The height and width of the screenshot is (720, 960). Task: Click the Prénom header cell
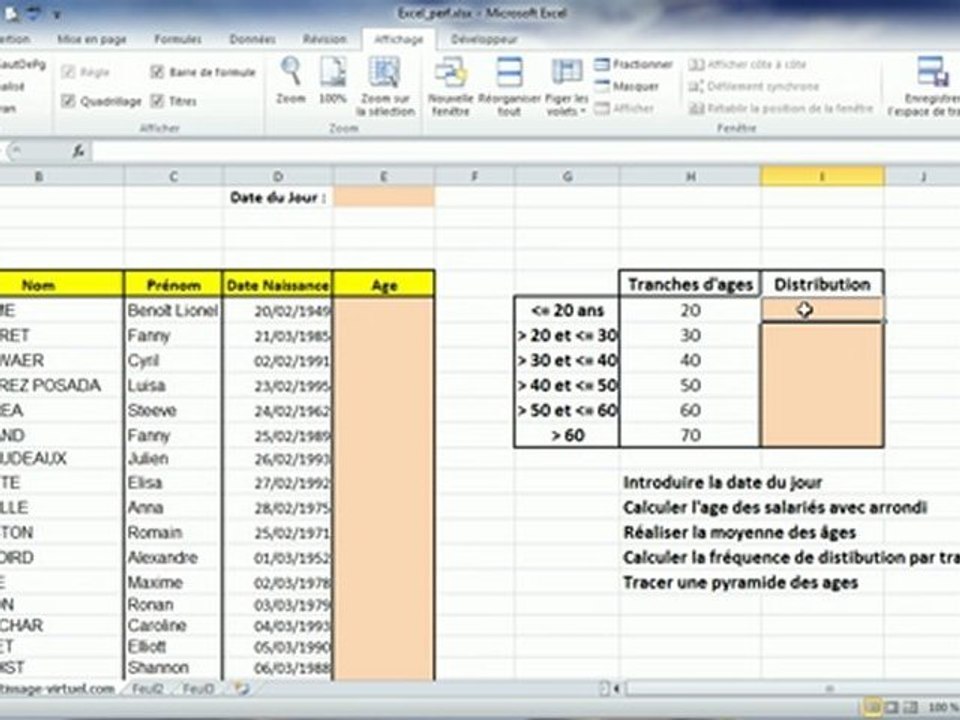tap(173, 285)
